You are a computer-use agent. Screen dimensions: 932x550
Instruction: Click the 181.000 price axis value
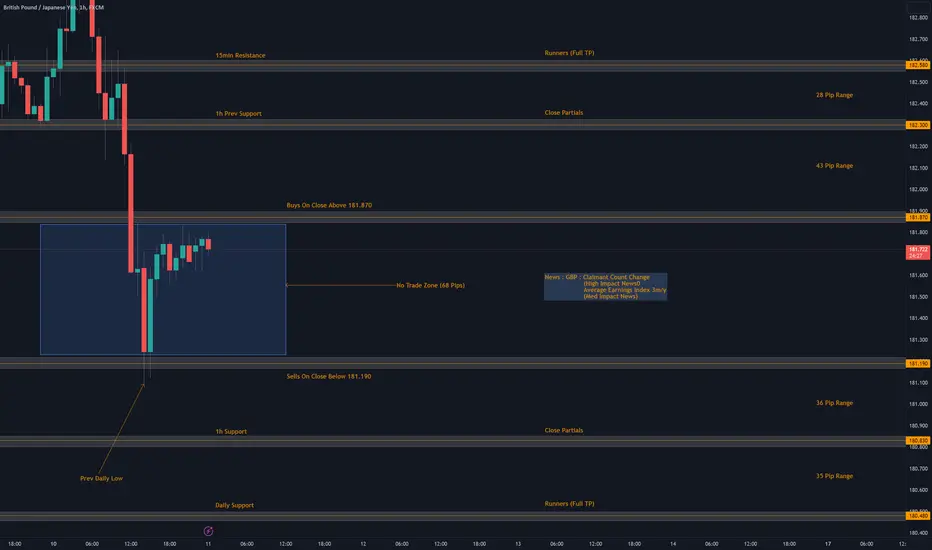point(918,404)
